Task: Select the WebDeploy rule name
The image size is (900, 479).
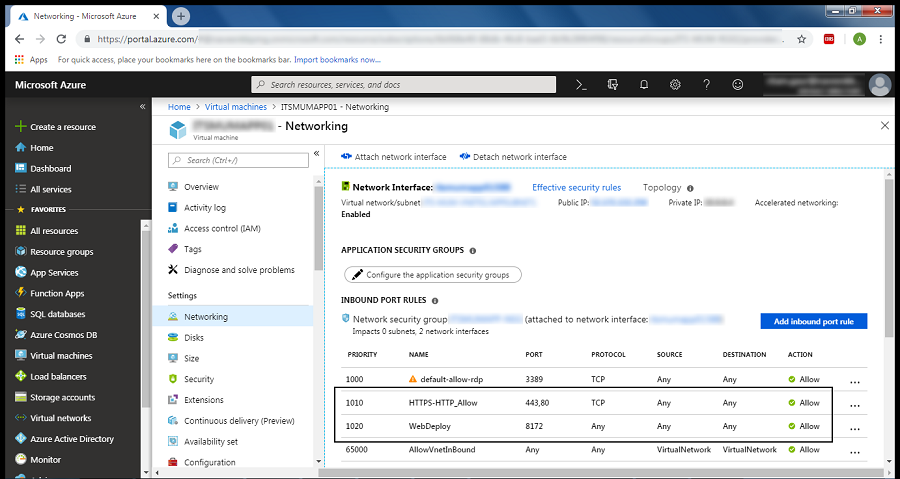Action: [430, 426]
